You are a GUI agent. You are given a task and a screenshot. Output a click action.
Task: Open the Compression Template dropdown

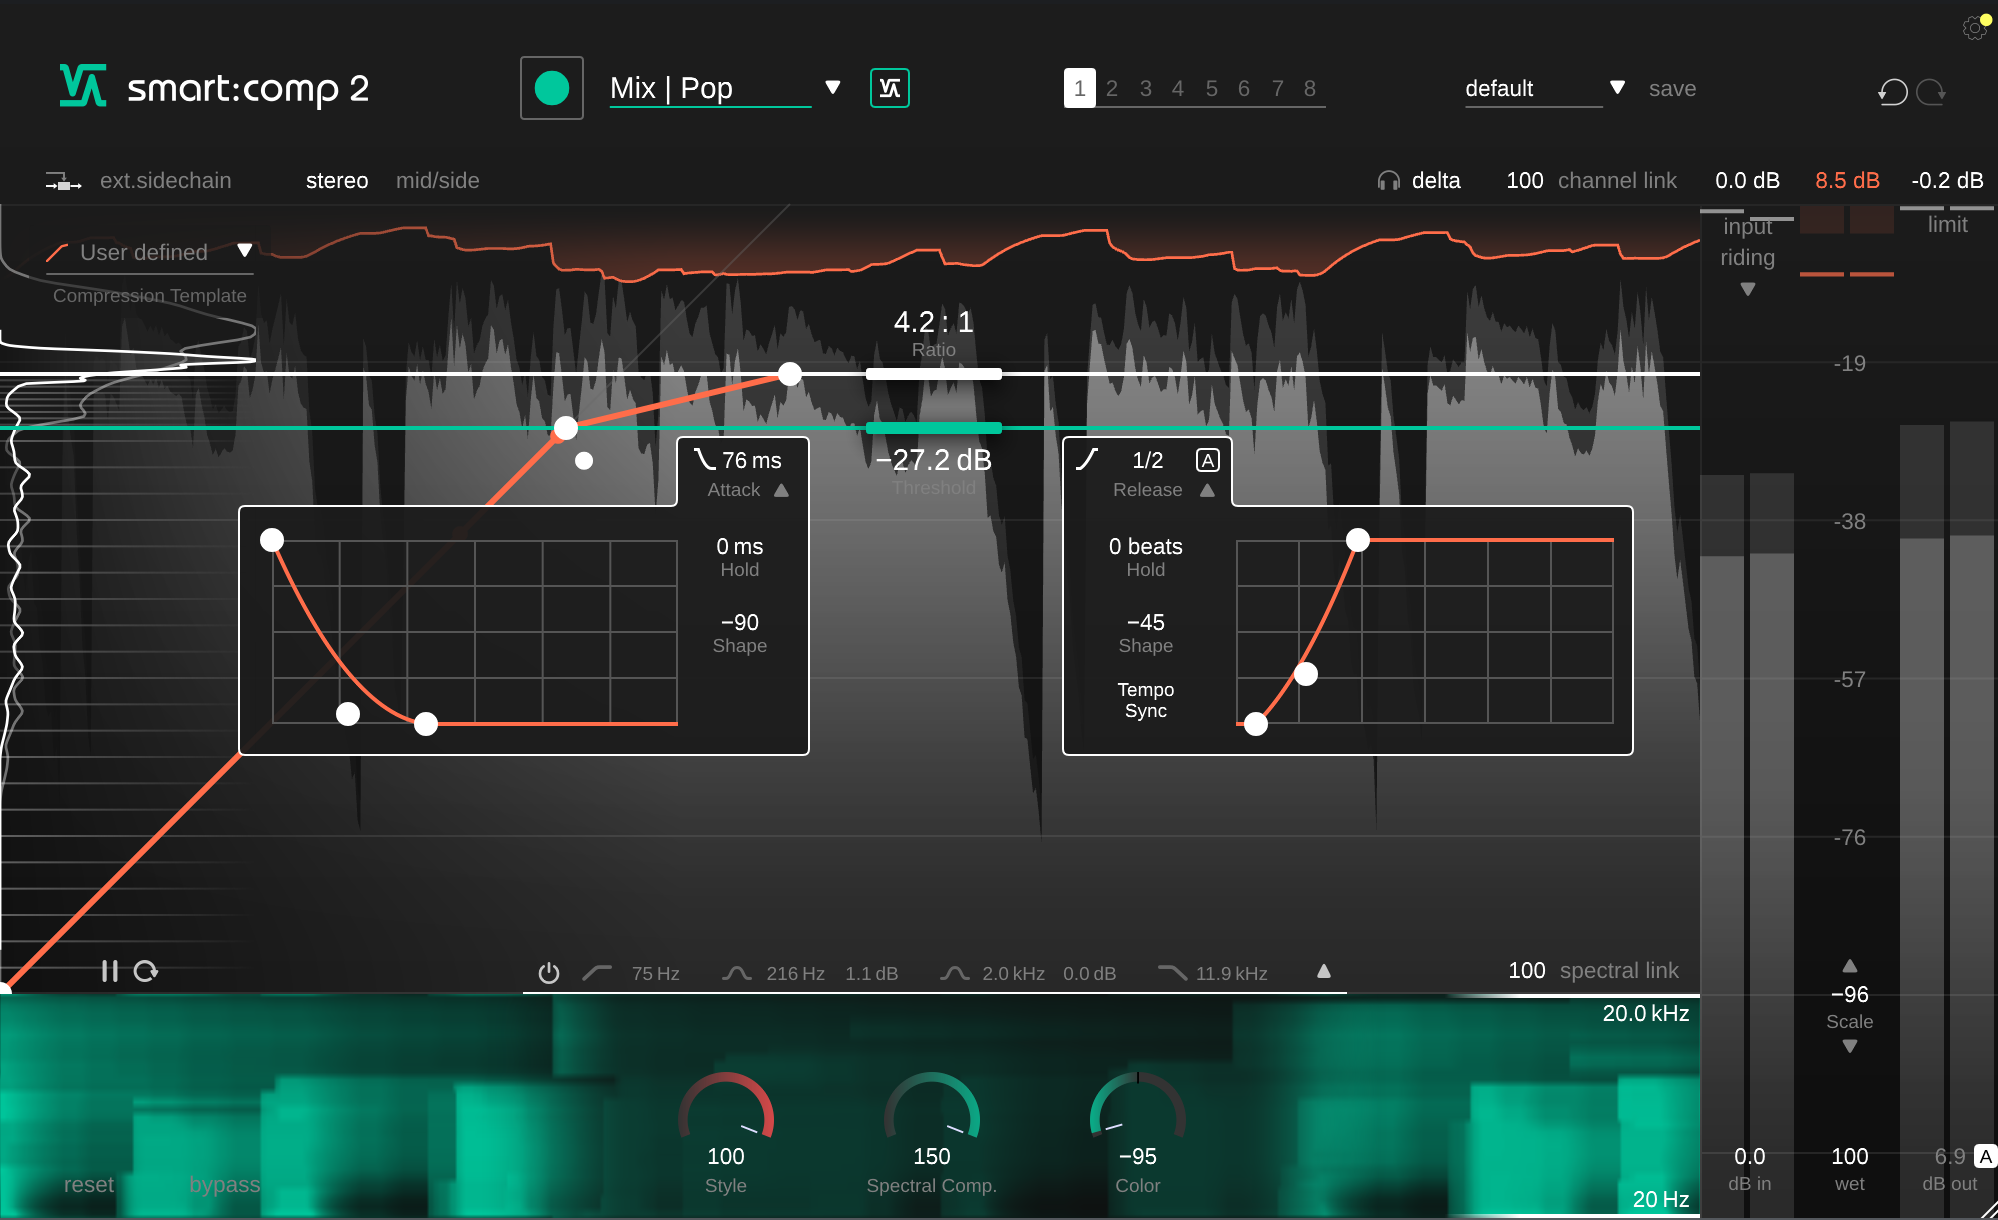pyautogui.click(x=245, y=251)
